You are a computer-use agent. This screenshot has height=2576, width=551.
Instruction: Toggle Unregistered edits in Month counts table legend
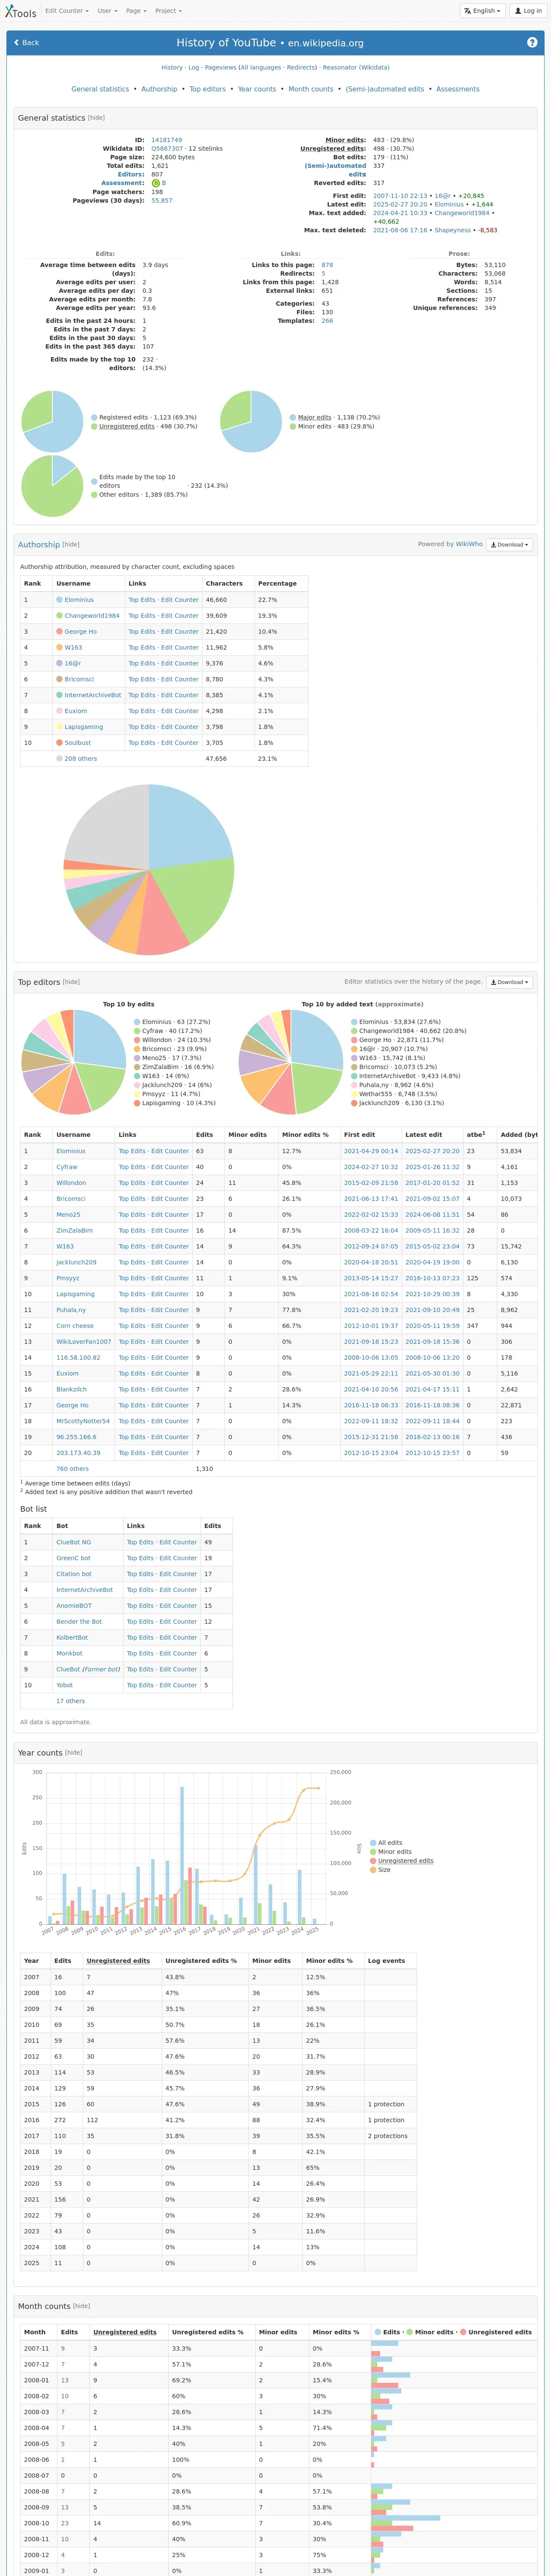pos(496,2332)
